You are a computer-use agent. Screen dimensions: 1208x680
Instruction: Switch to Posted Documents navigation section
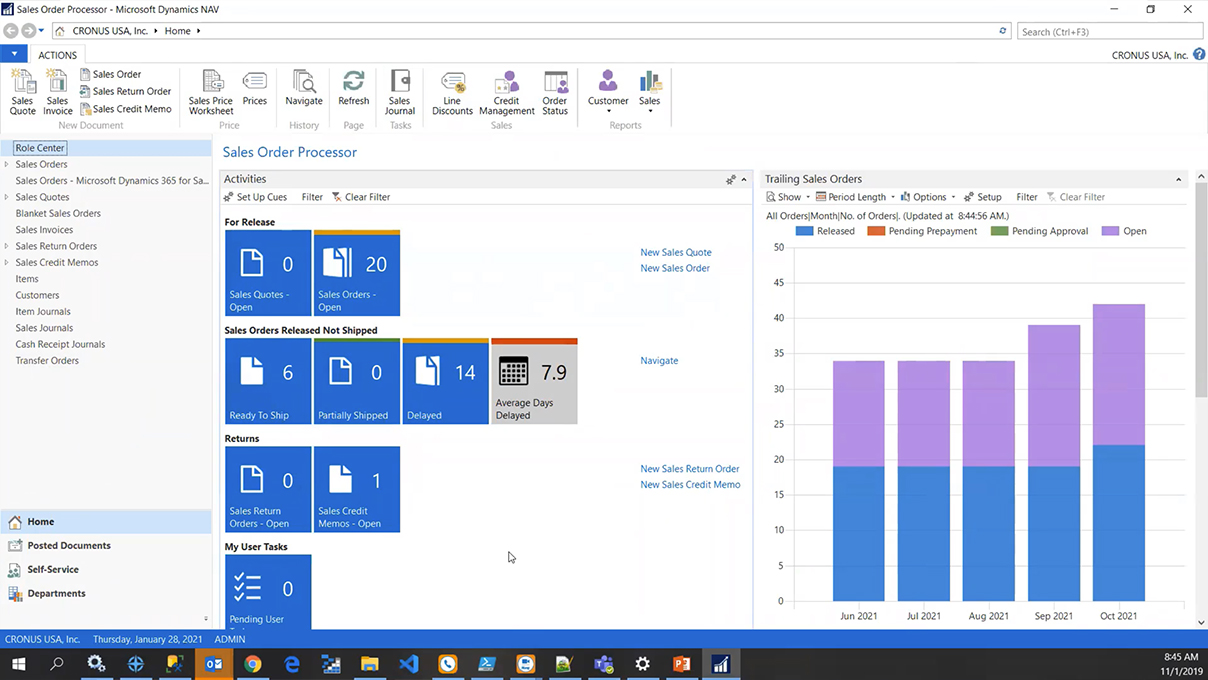click(x=69, y=545)
